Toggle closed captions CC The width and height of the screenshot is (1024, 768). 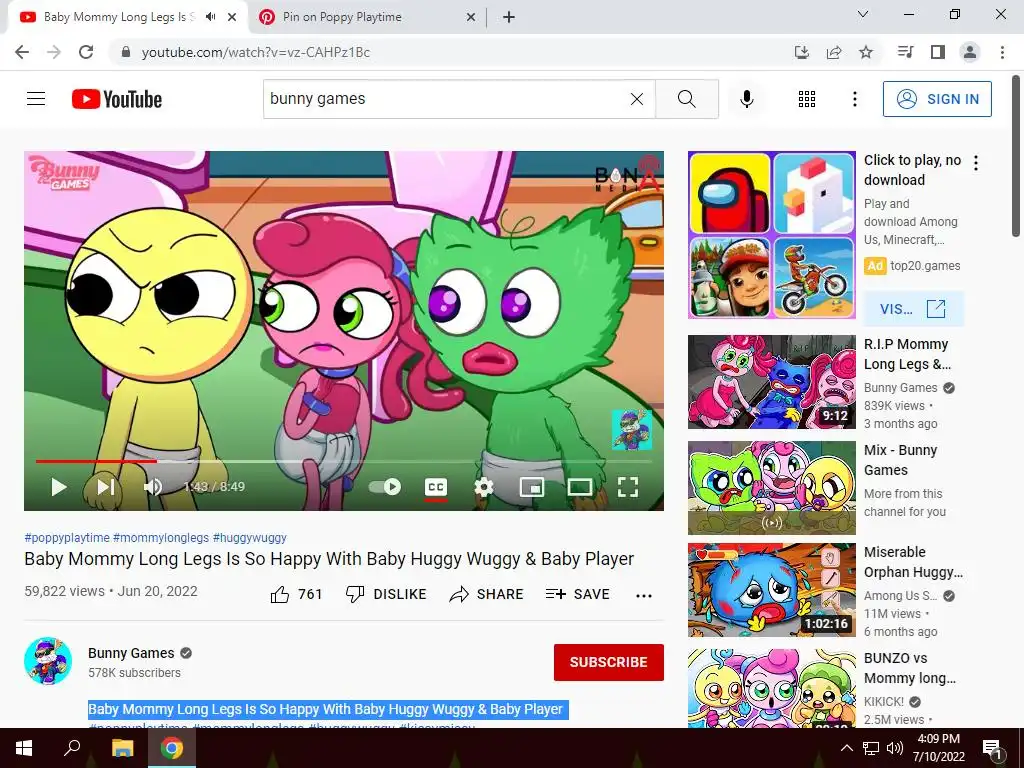436,487
